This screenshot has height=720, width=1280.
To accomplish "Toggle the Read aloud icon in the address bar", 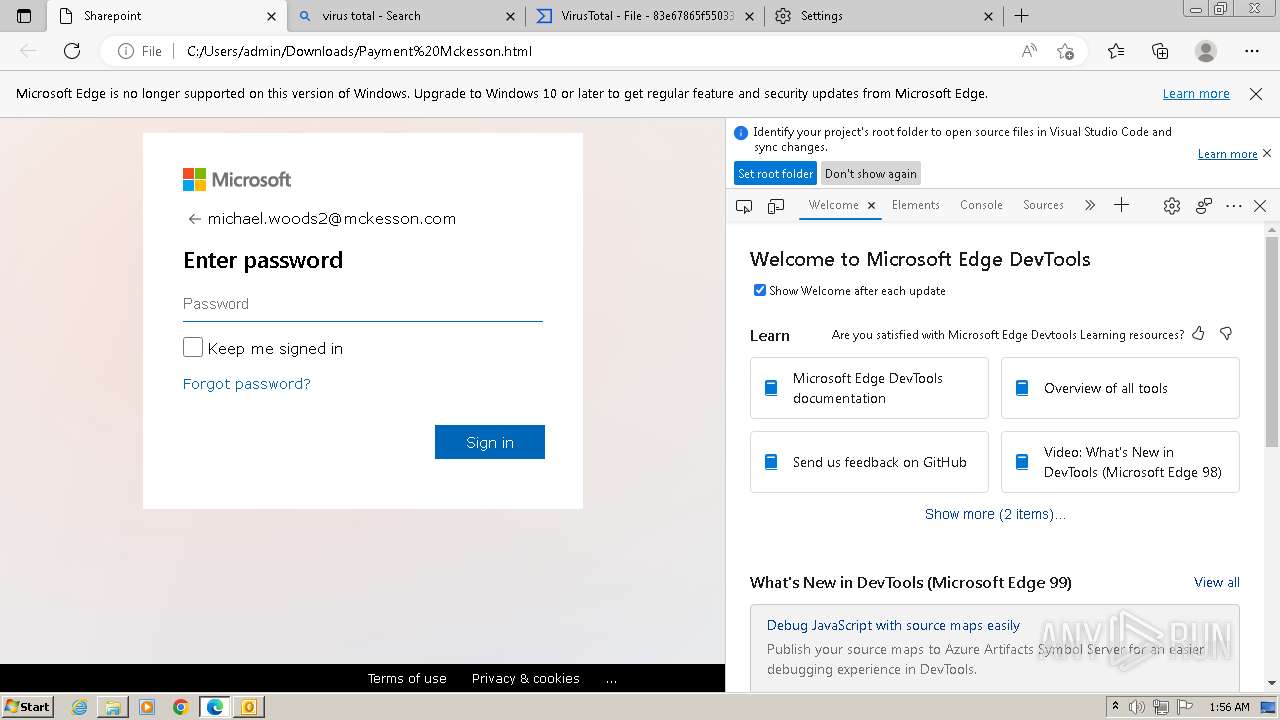I will tap(1029, 51).
